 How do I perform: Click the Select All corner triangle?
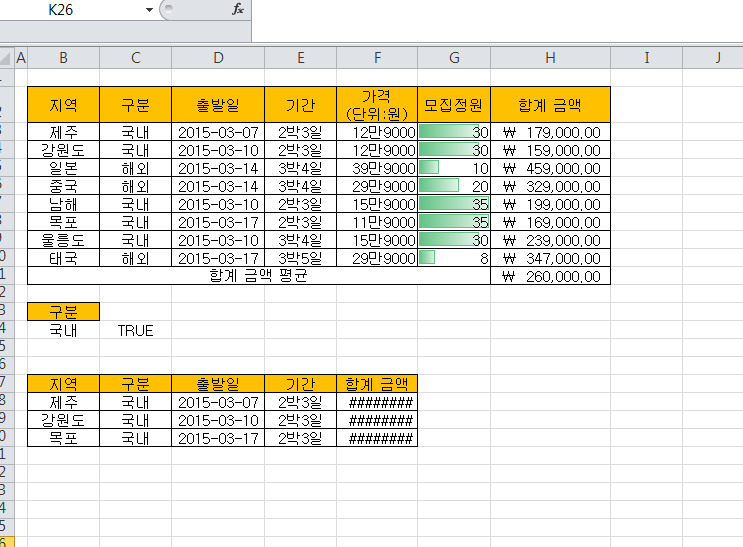coord(6,58)
